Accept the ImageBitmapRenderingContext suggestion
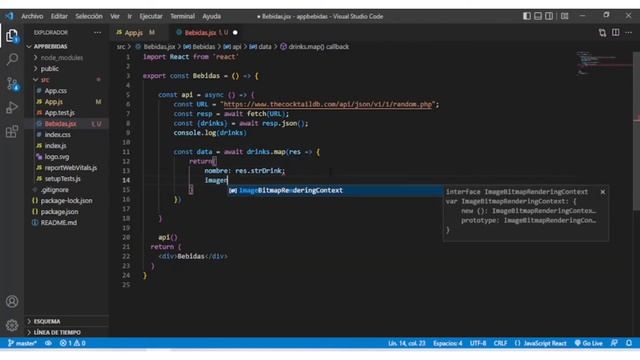Image resolution: width=640 pixels, height=360 pixels. pos(335,191)
